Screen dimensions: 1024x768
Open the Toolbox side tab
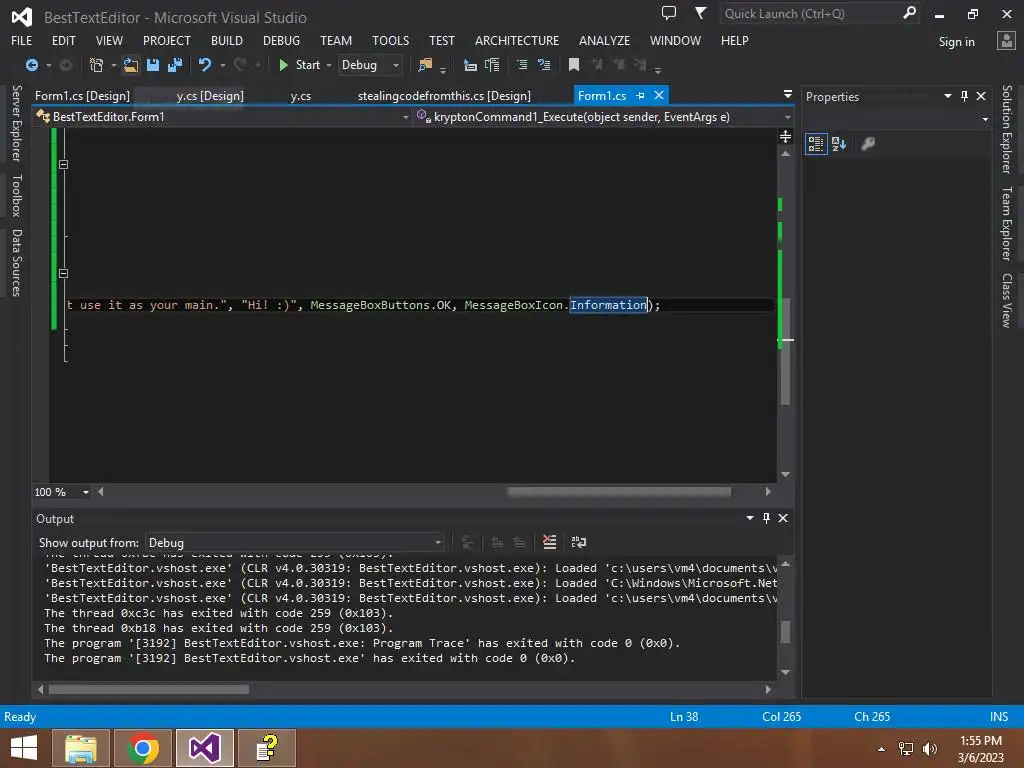click(x=17, y=195)
